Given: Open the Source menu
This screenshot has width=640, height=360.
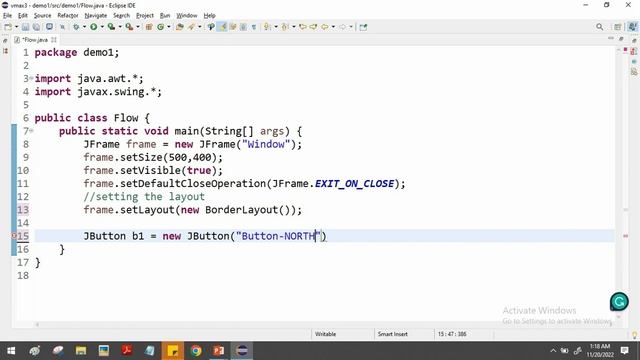Looking at the screenshot, I should [x=42, y=16].
